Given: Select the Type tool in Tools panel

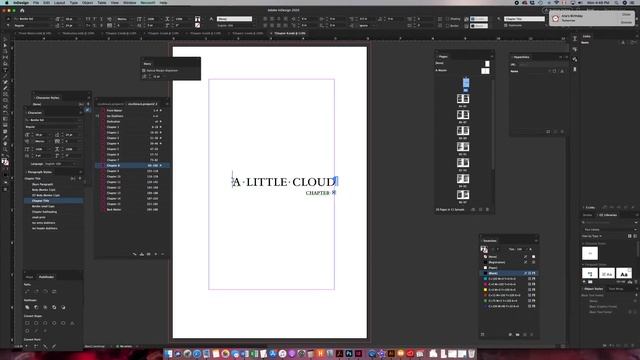Looking at the screenshot, I should (x=5, y=70).
